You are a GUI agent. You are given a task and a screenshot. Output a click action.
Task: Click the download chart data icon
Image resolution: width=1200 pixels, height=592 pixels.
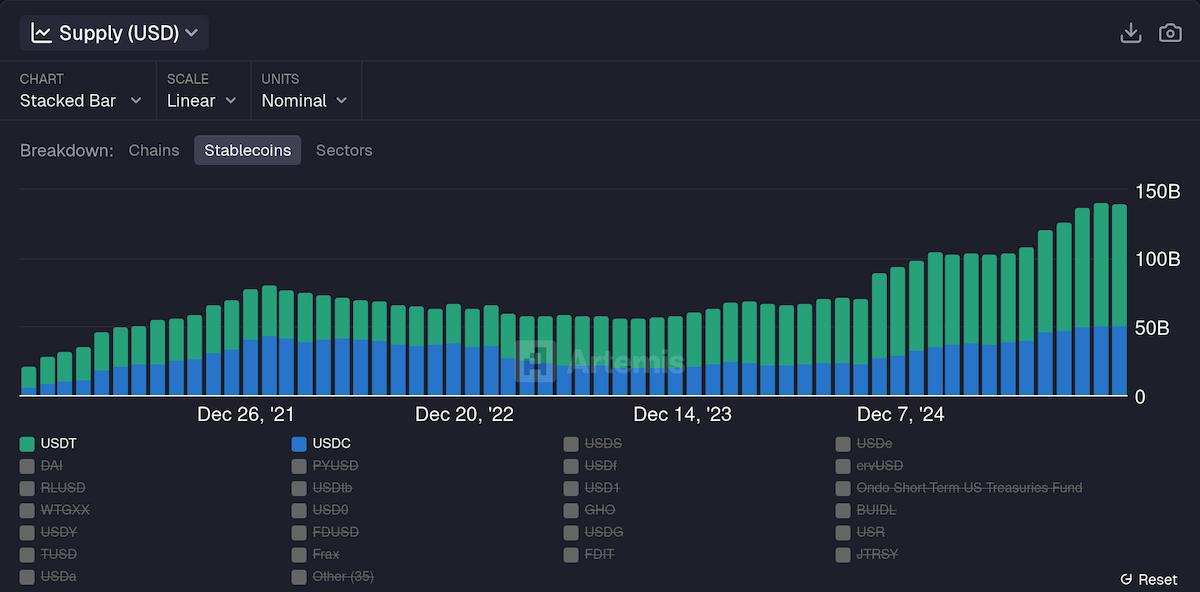tap(1131, 32)
